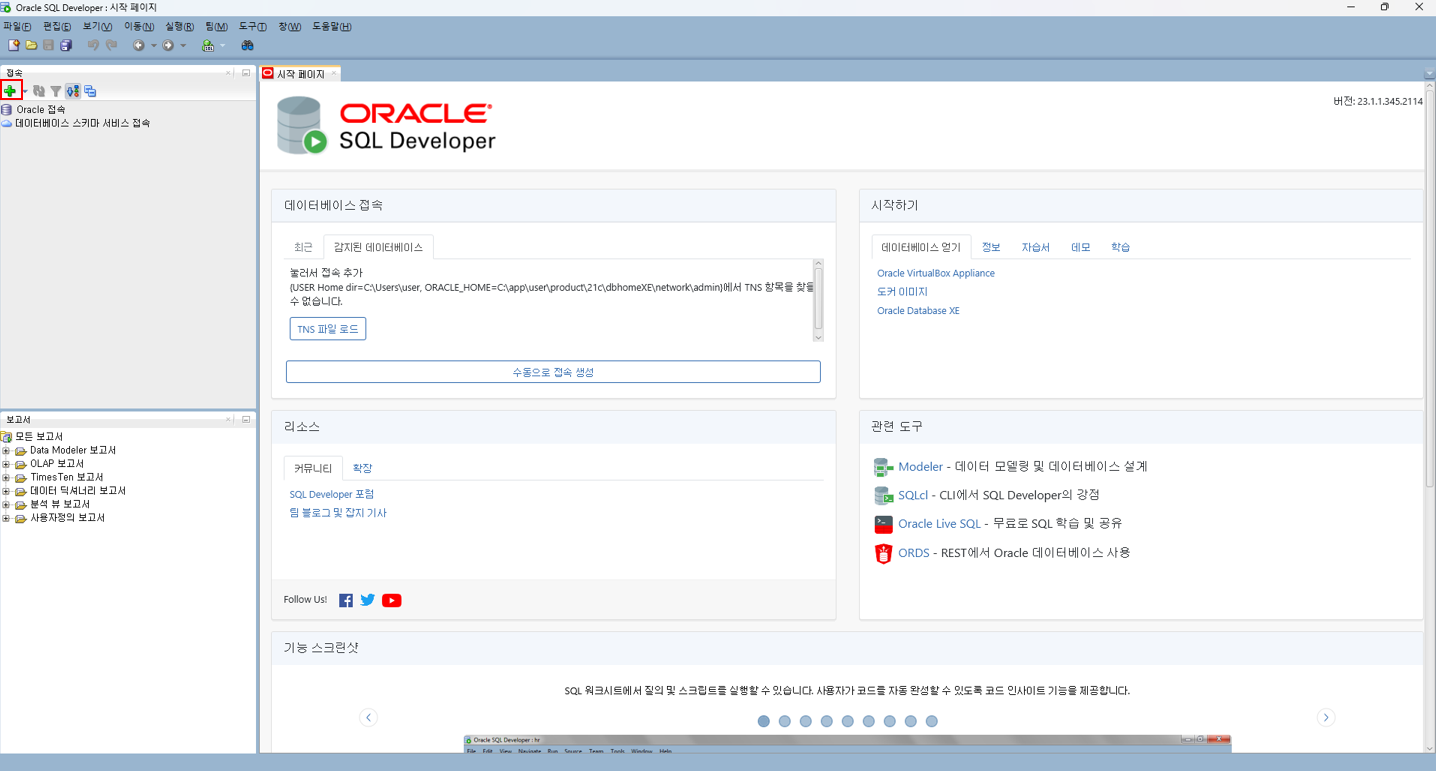Expand the 분석 뷰 보고서 node
This screenshot has height=771, width=1436.
(6, 505)
